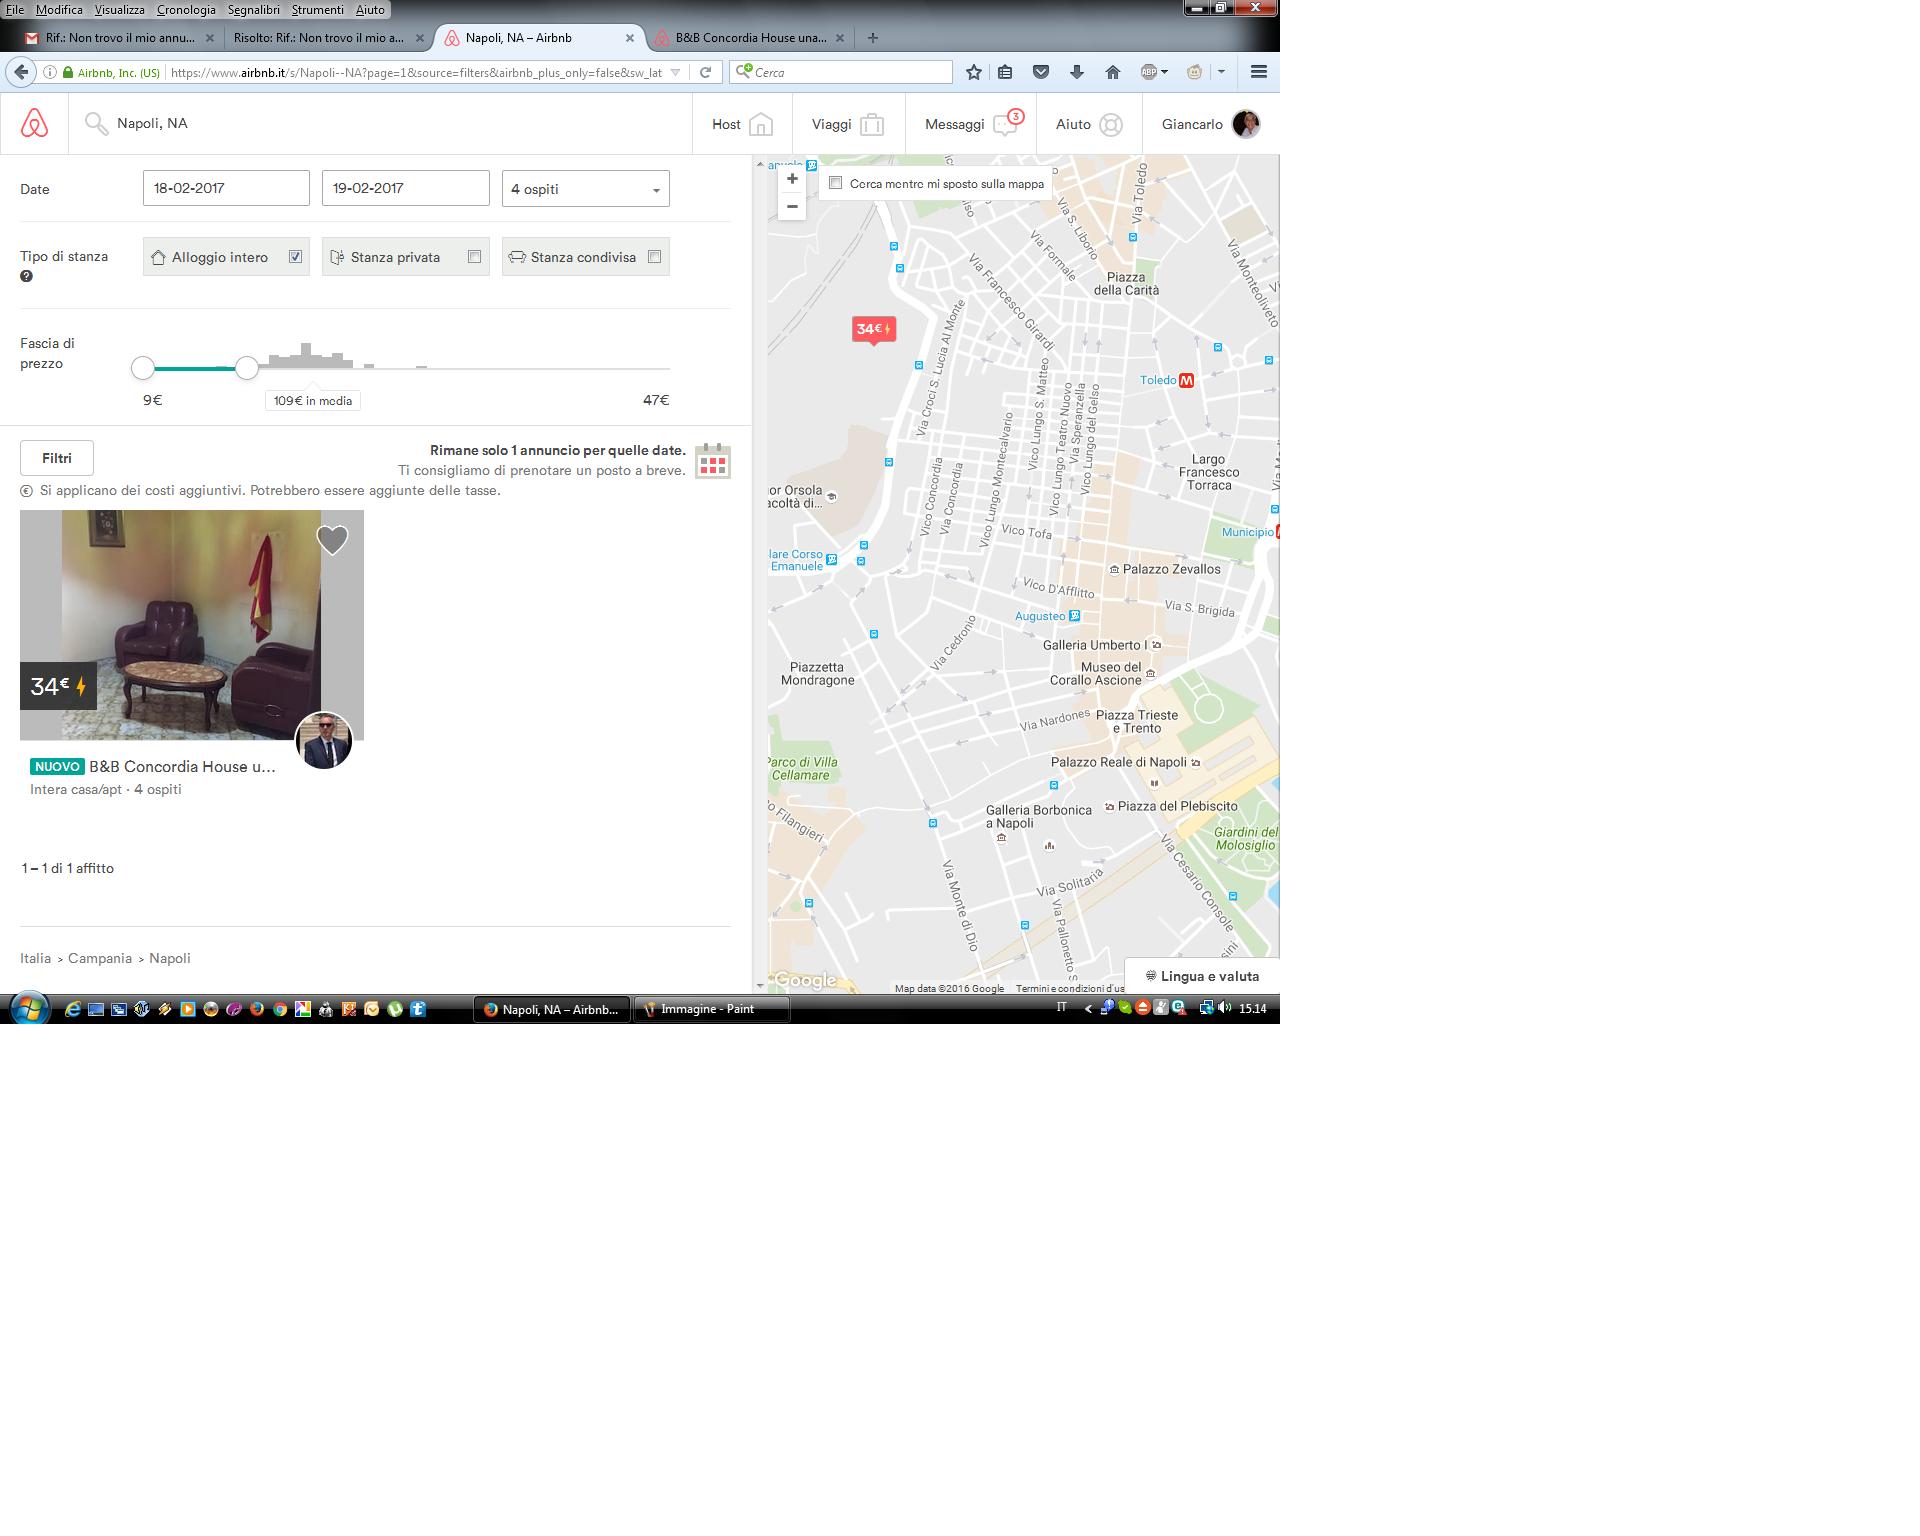Open the listing photo thumbnail
The image size is (1920, 1536).
click(x=192, y=625)
